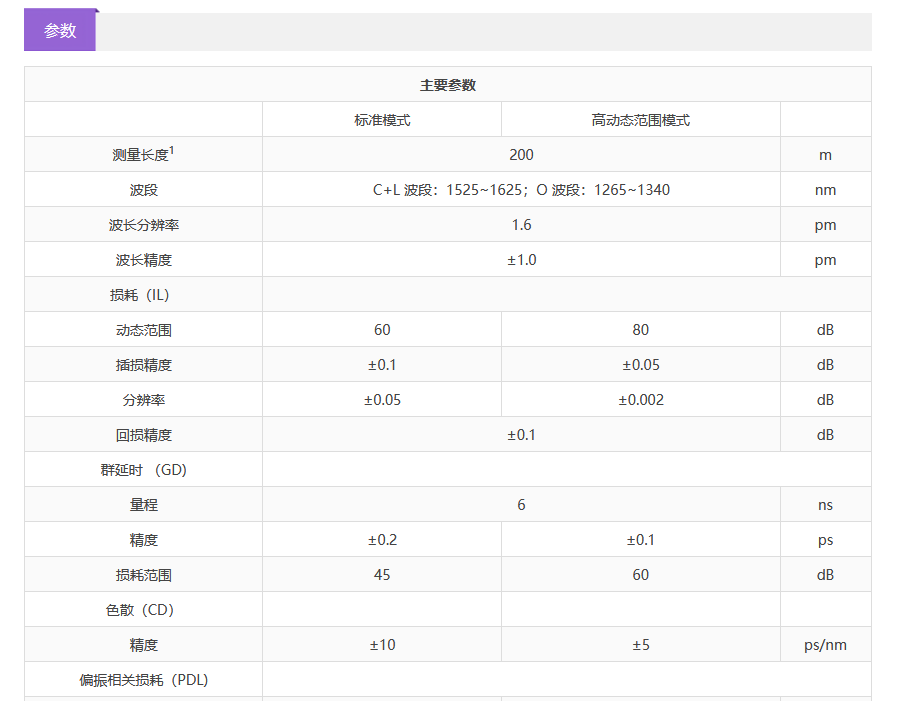Click the footnote superscript on 测量长度

[172, 150]
